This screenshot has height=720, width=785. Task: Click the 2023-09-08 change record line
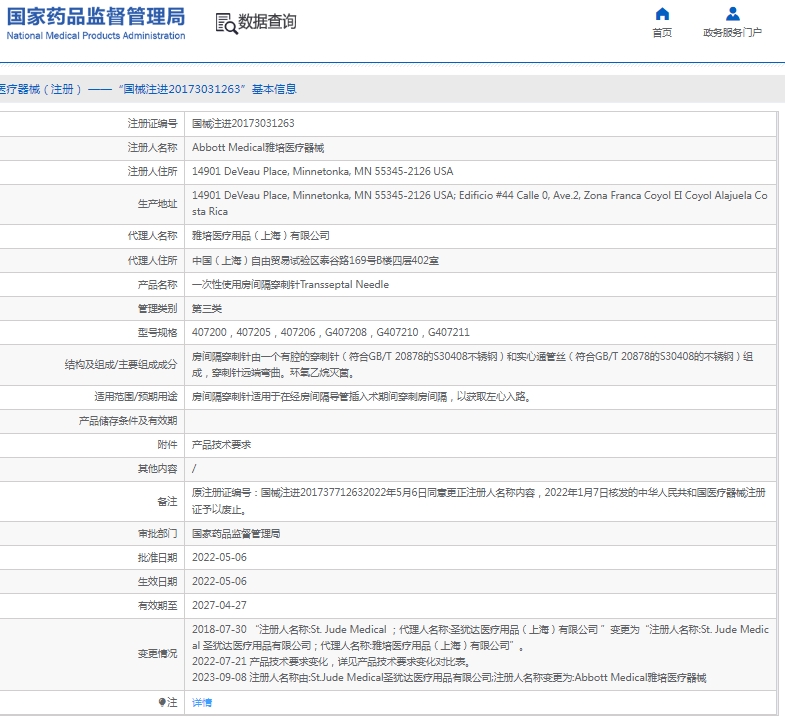pos(449,677)
